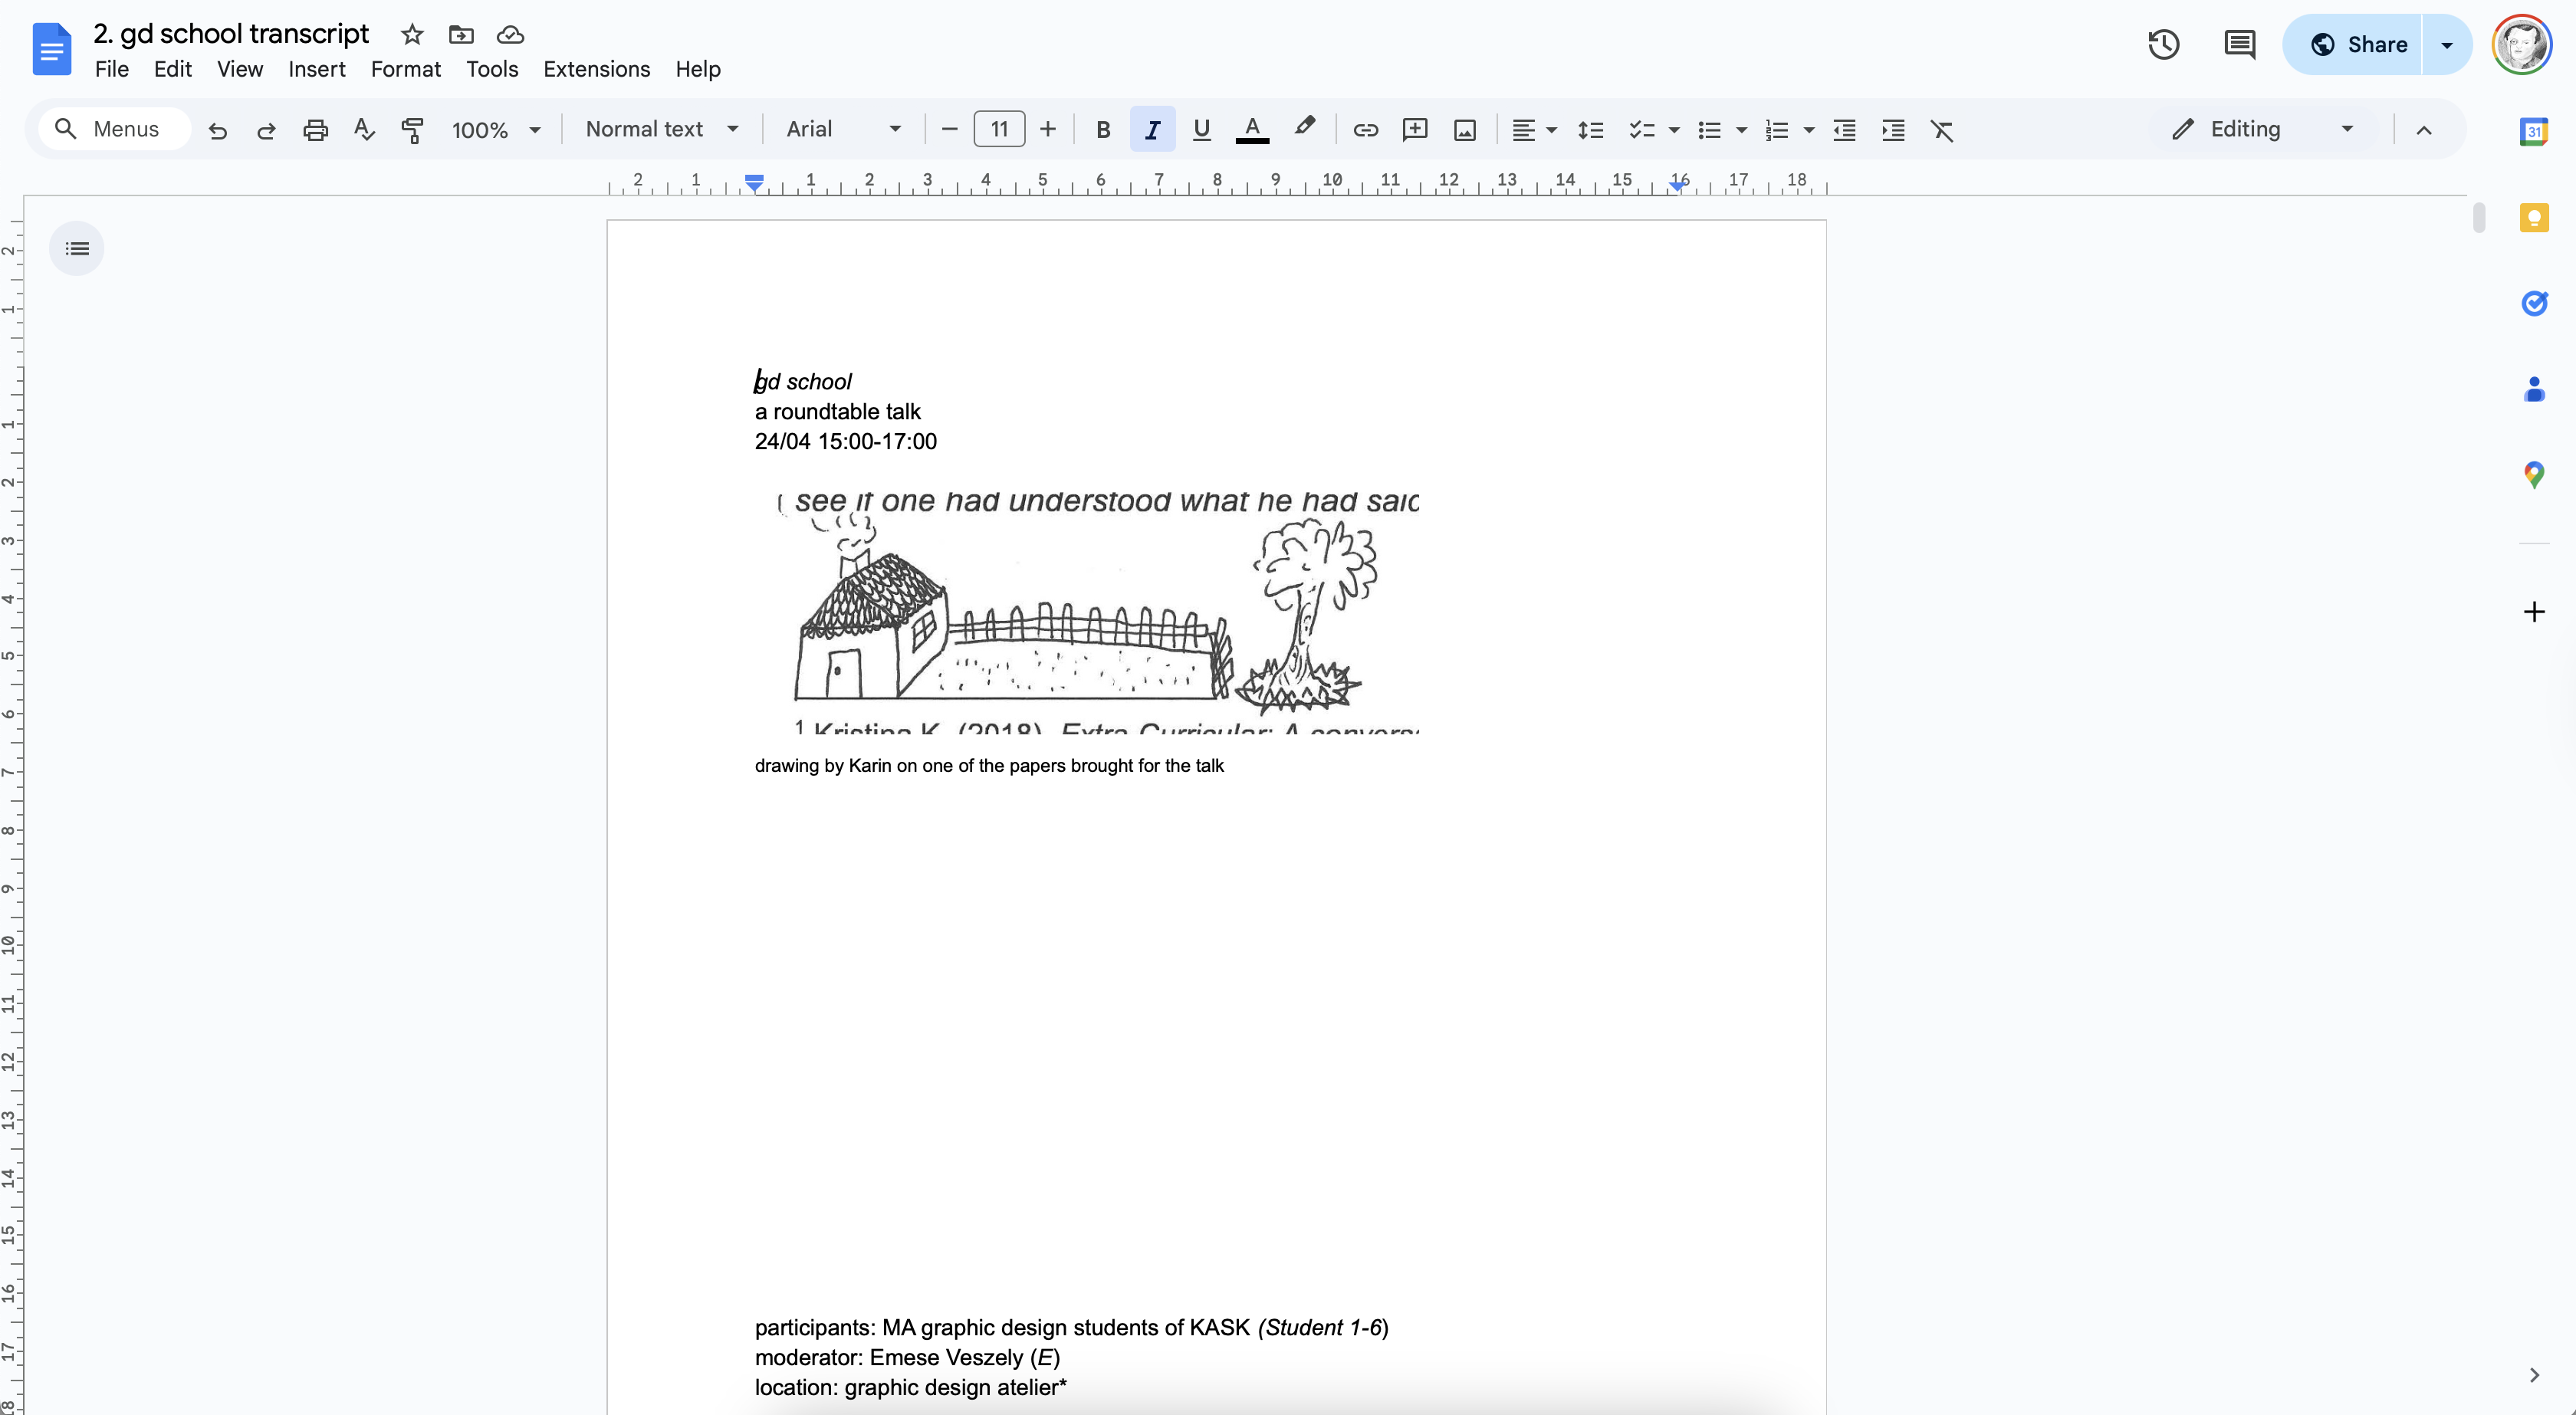Open the 100% zoom dropdown

[495, 130]
